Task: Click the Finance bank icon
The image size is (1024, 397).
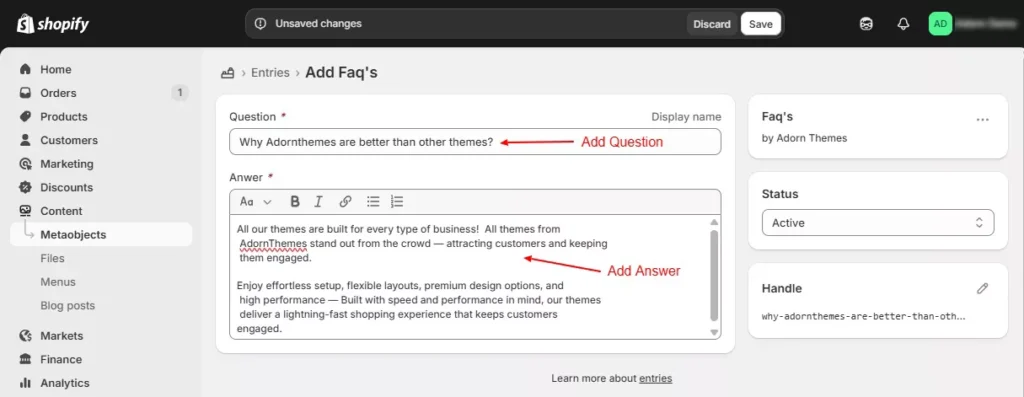Action: pos(25,359)
